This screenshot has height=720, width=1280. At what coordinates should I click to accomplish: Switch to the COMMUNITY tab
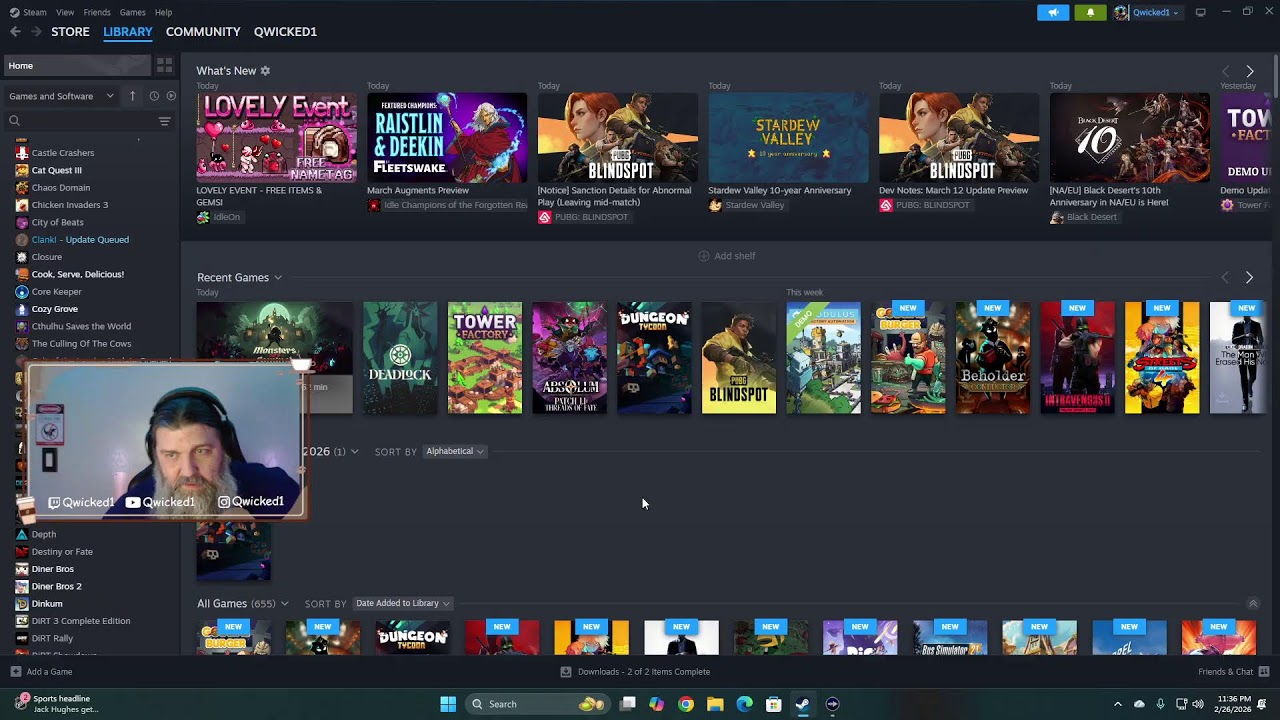tap(203, 32)
